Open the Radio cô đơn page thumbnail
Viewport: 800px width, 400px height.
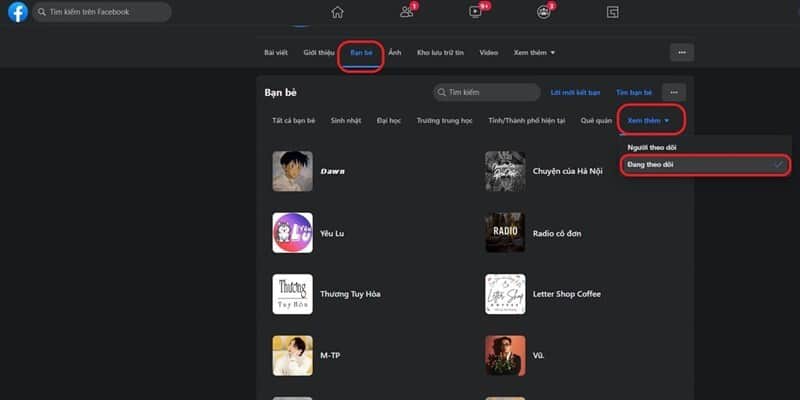504,233
